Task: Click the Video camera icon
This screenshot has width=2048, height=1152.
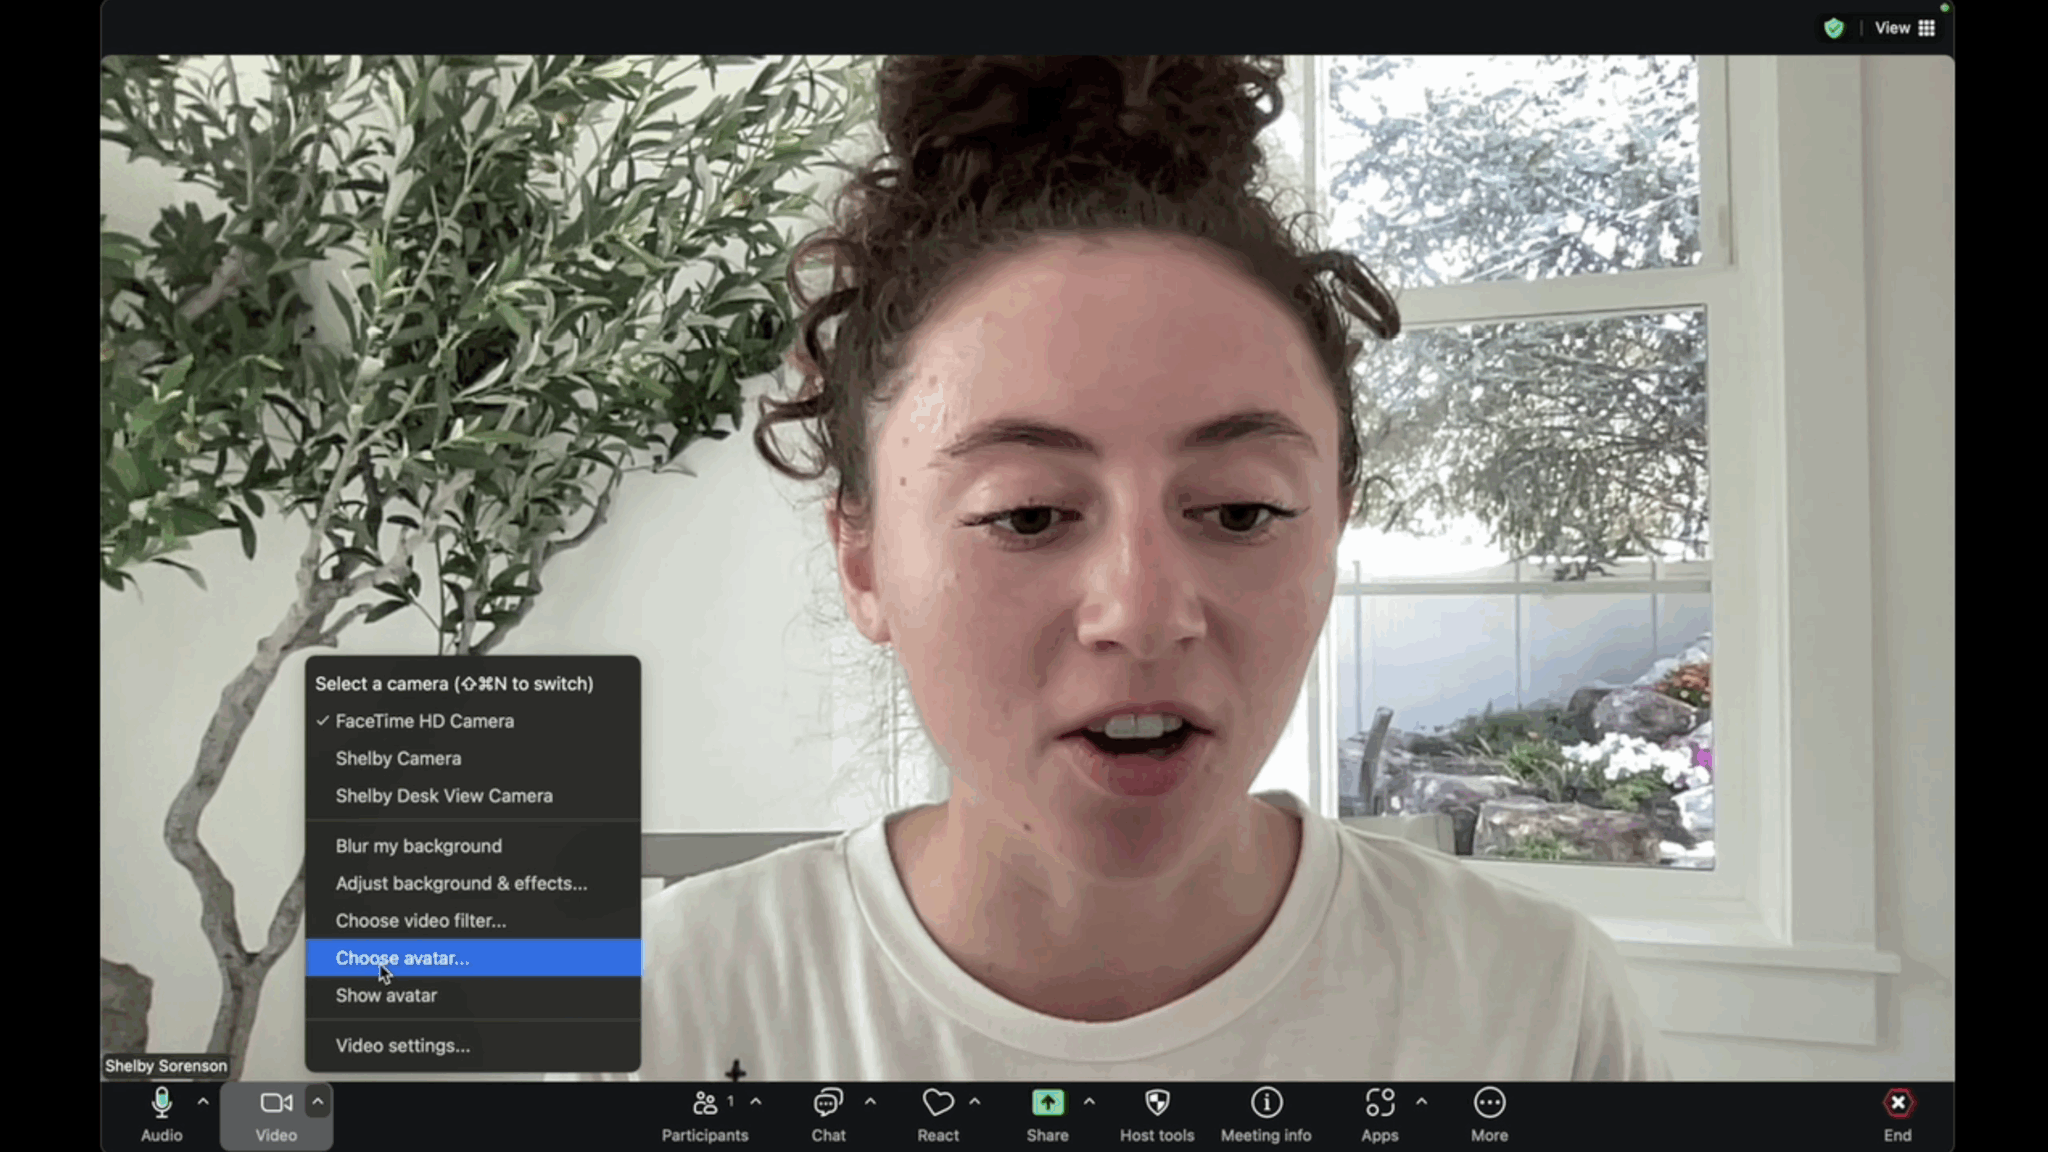Action: (x=276, y=1103)
